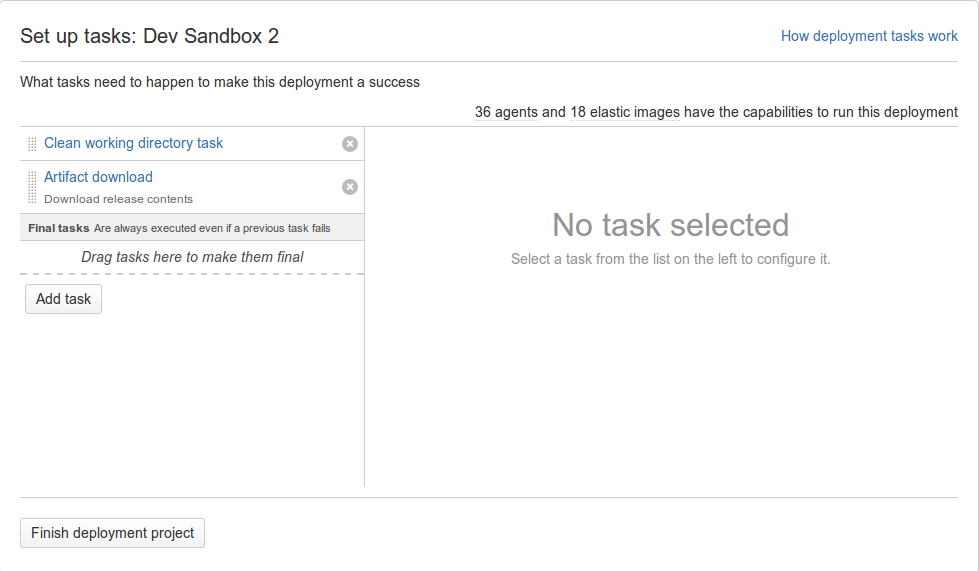The image size is (979, 571).
Task: Click the Select a task hint text
Action: pos(671,259)
